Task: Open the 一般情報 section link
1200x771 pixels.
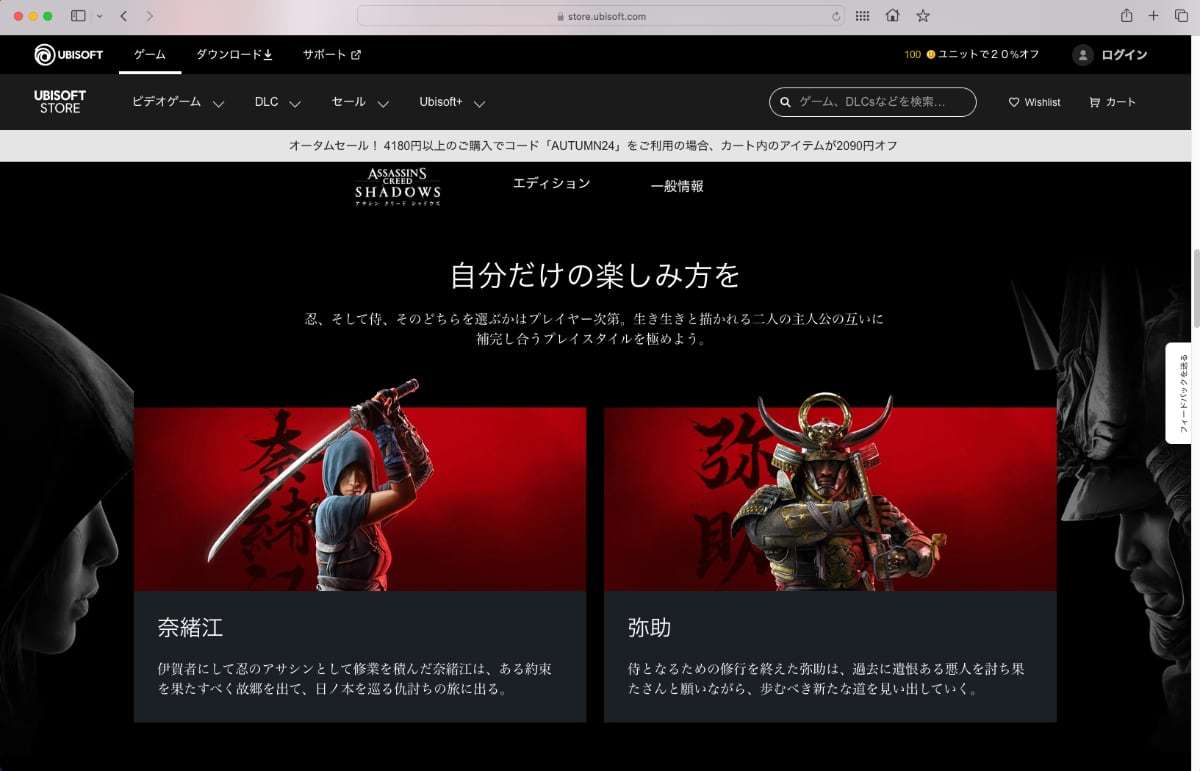Action: pos(677,186)
